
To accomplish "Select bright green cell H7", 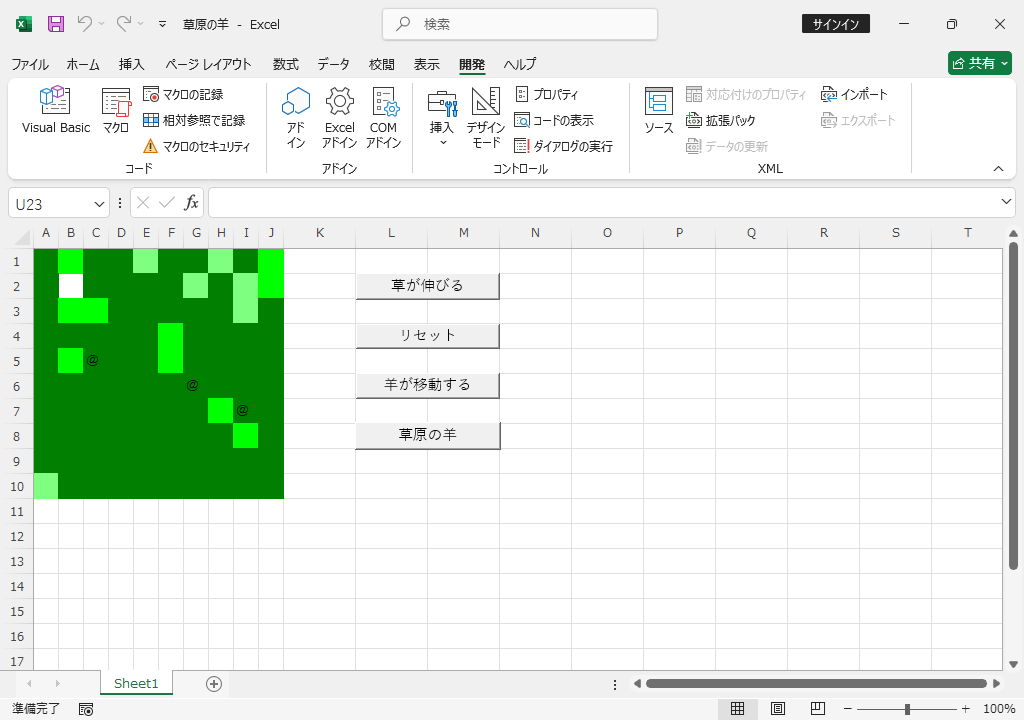I will [x=221, y=411].
